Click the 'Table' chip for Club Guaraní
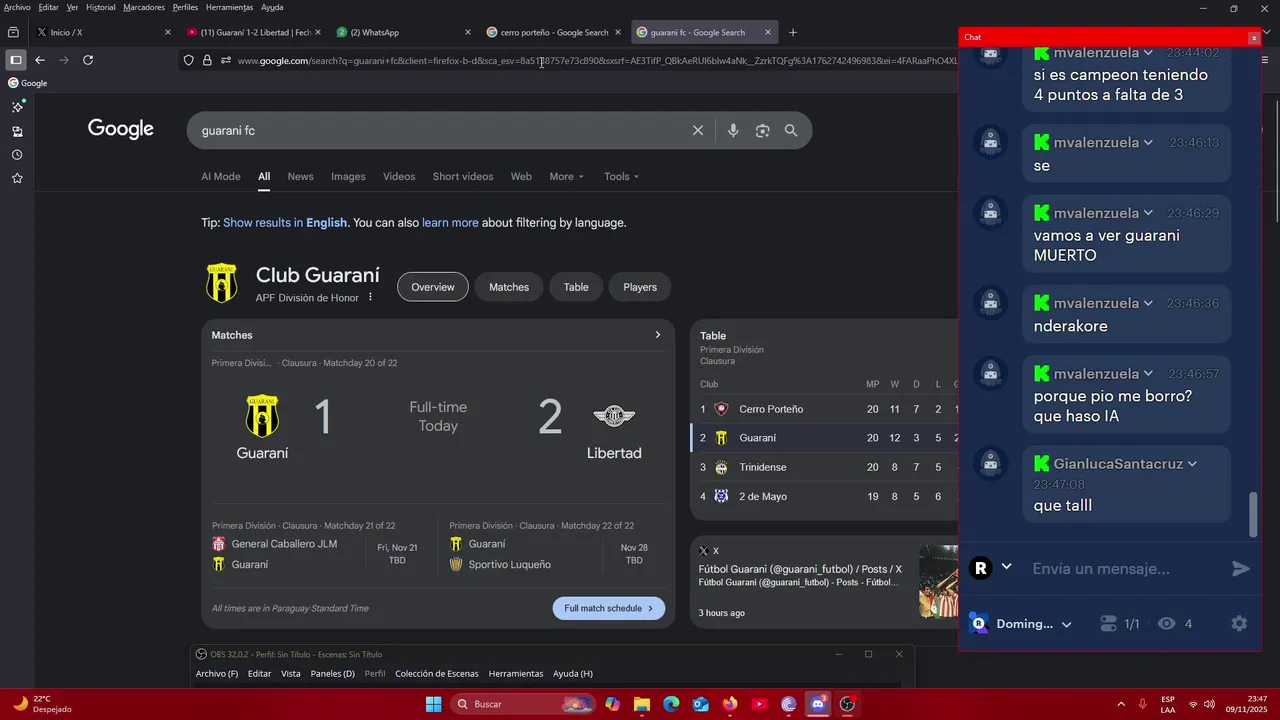Viewport: 1280px width, 720px height. (x=576, y=287)
